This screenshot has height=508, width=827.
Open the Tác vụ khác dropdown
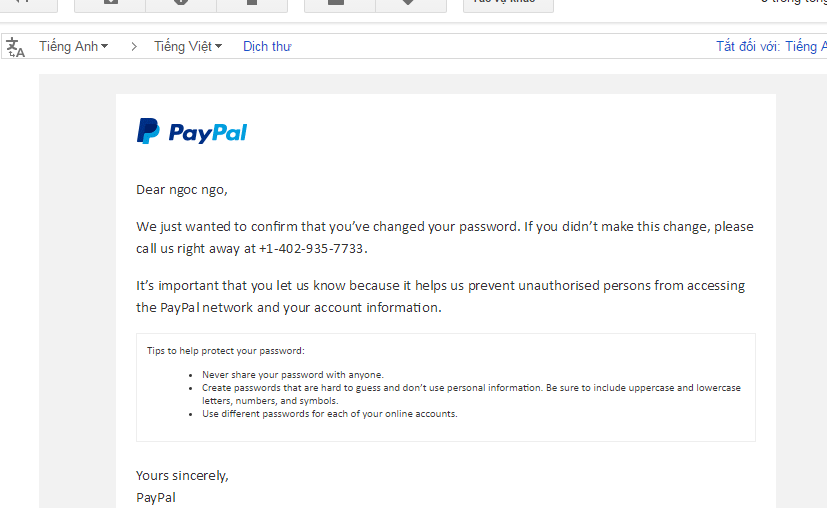coord(504,3)
